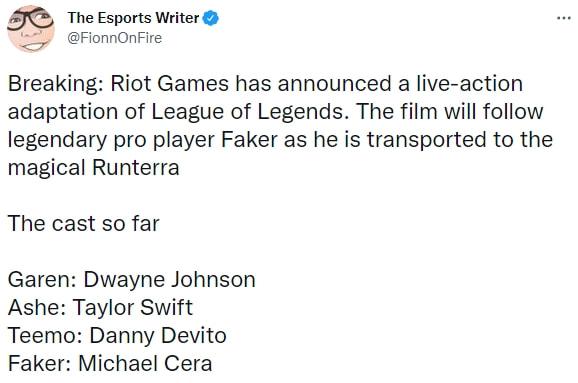
Task: Click the display name The Esports Writer
Action: pyautogui.click(x=133, y=18)
